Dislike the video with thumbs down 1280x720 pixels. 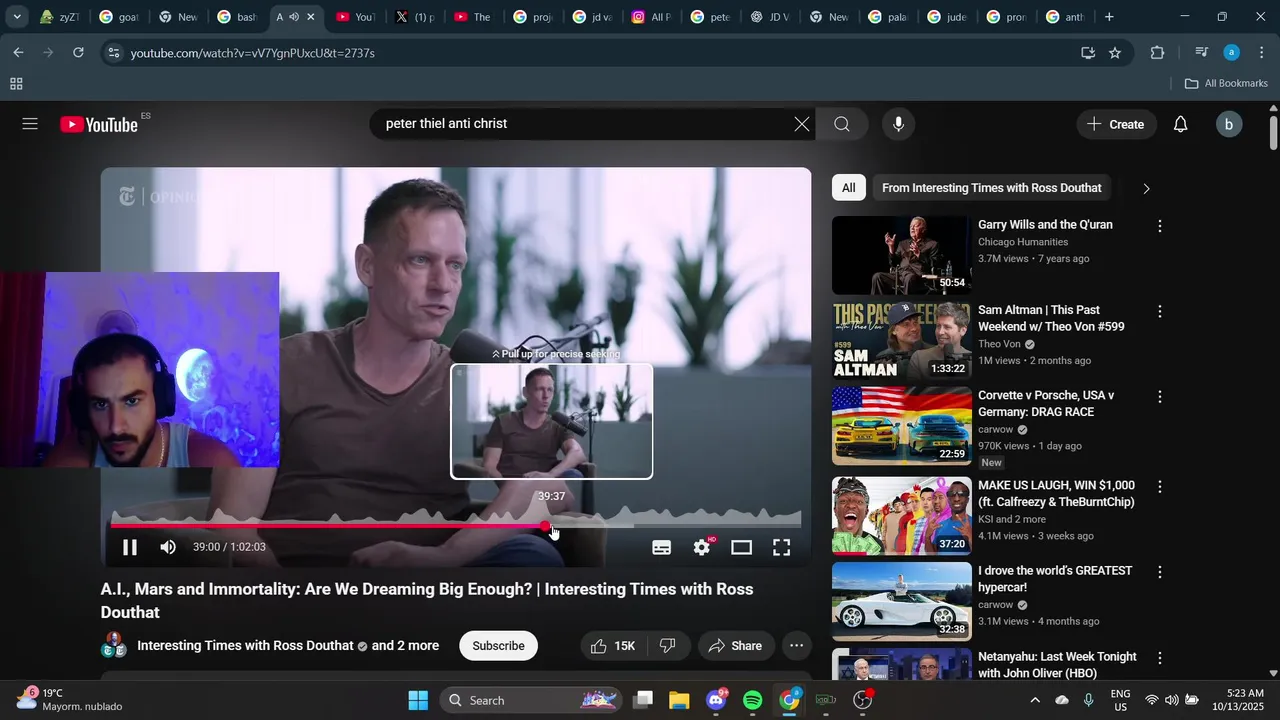pos(668,646)
